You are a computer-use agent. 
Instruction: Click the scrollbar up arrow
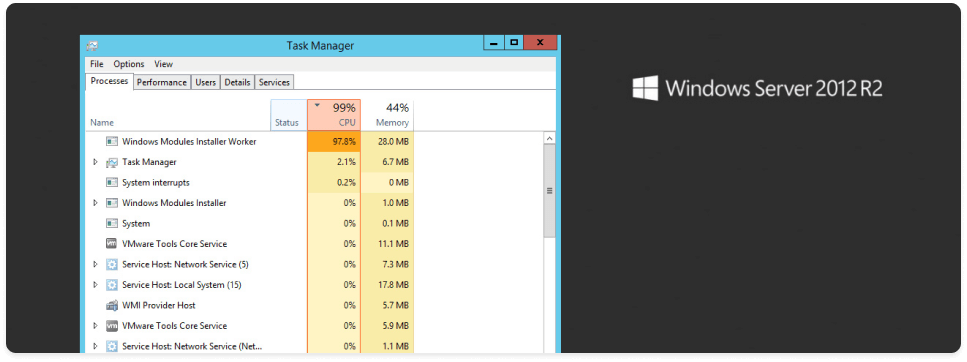[549, 139]
